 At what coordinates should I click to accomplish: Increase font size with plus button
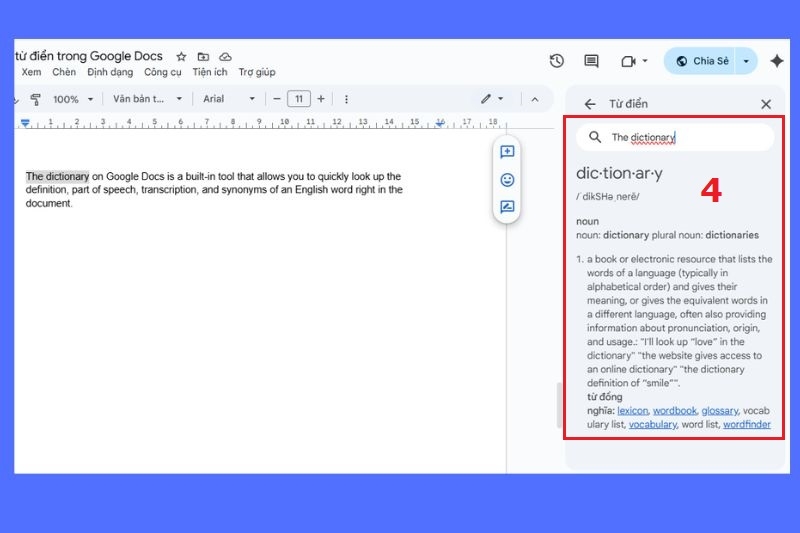point(321,99)
